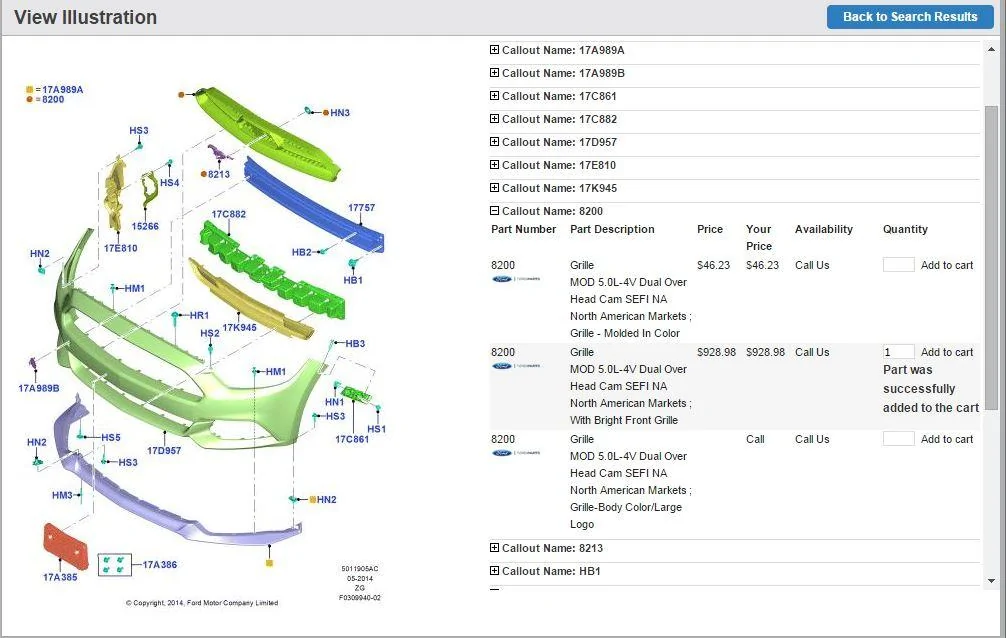Click the HS2 callout label
Viewport: 1006px width, 638px height.
point(210,334)
